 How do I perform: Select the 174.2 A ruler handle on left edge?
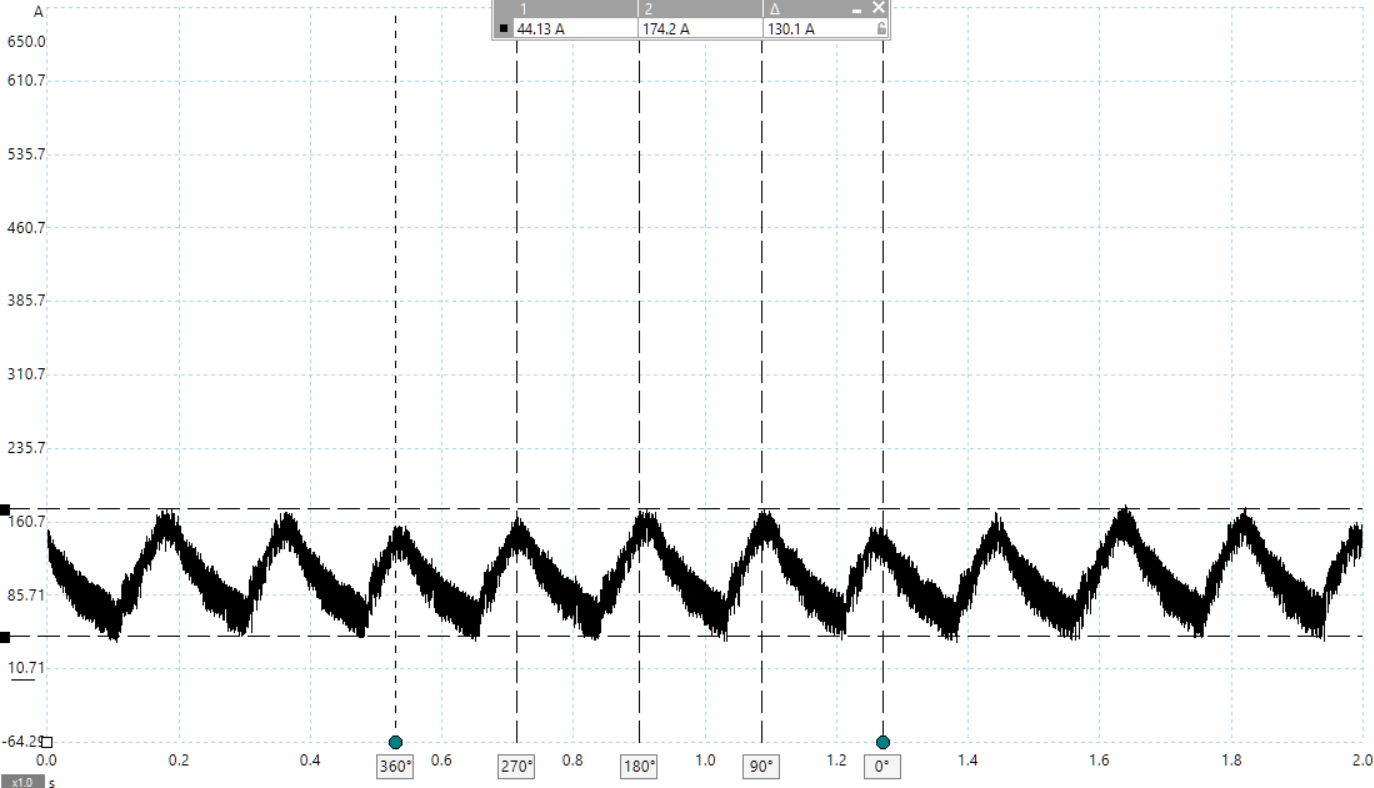(5, 510)
